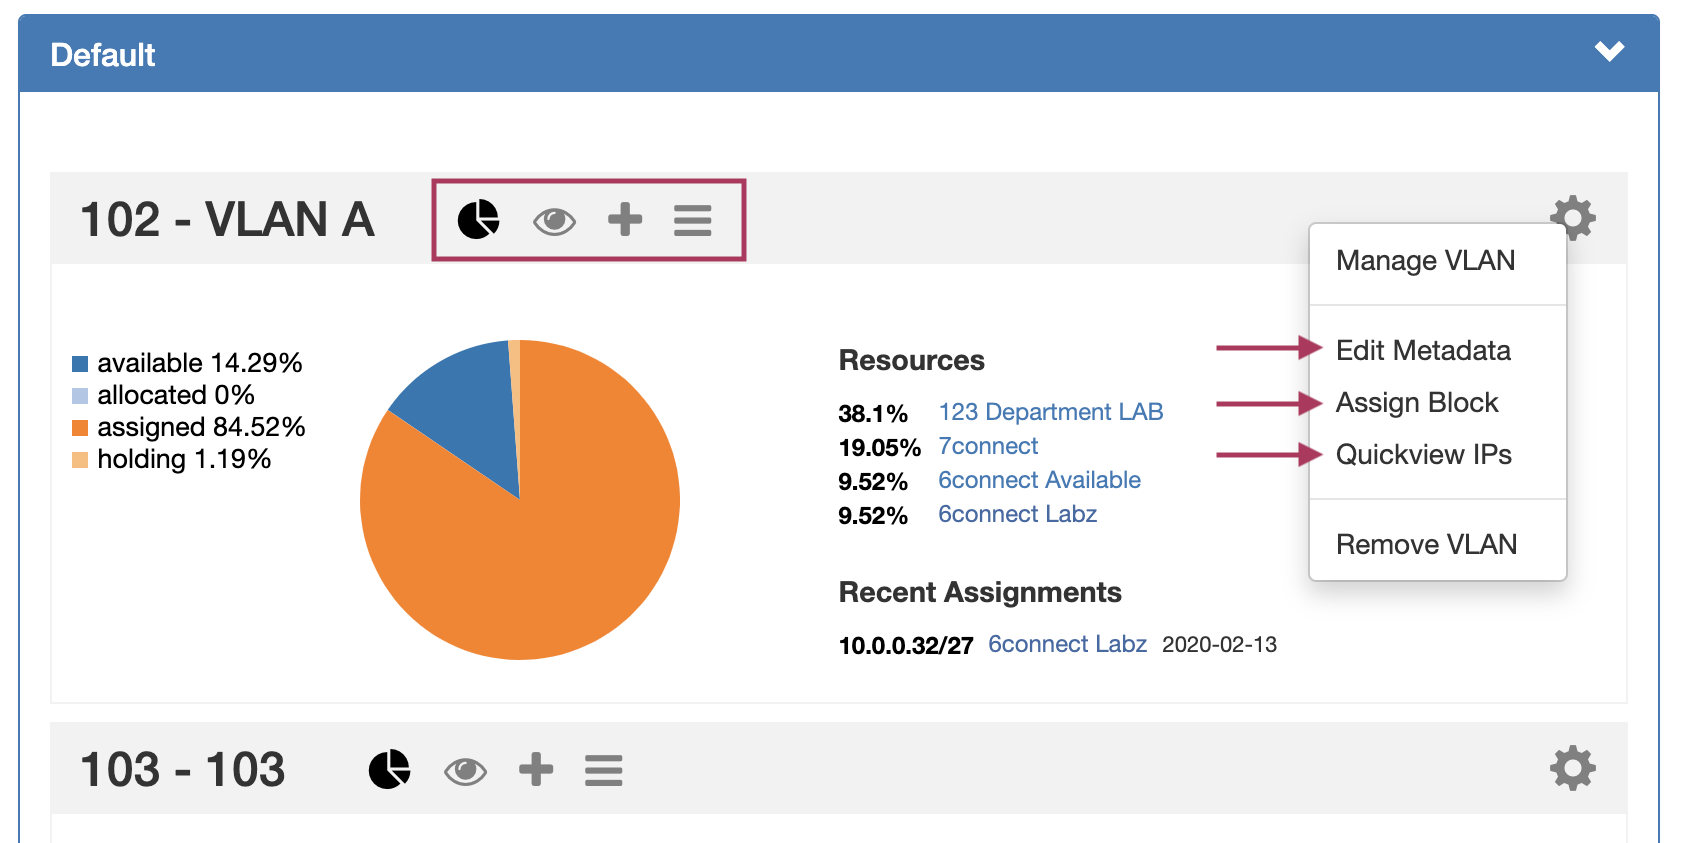Click the pie chart icon for VLAN 103
Screen dimensions: 1682x843
coord(389,769)
